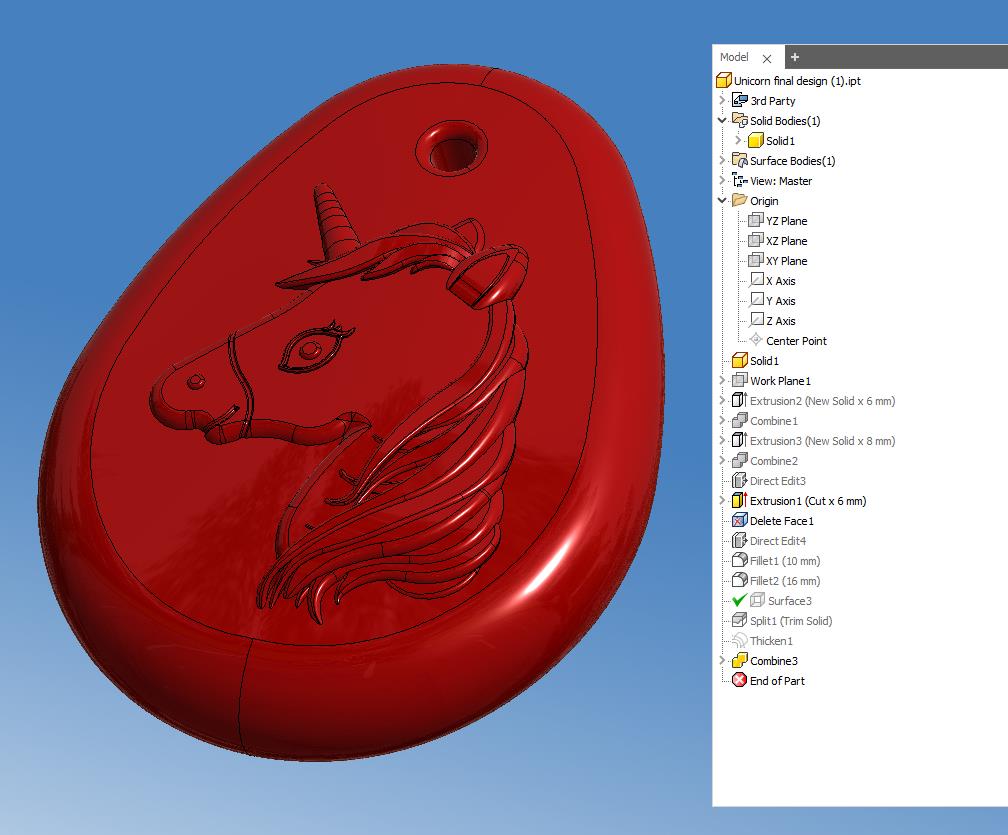
Task: Select the 'Extrusion1 (Cut x 6 mm)' label
Action: tap(808, 501)
